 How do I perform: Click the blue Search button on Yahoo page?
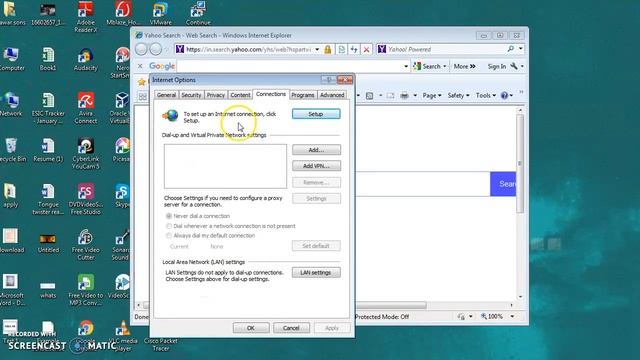[x=503, y=184]
